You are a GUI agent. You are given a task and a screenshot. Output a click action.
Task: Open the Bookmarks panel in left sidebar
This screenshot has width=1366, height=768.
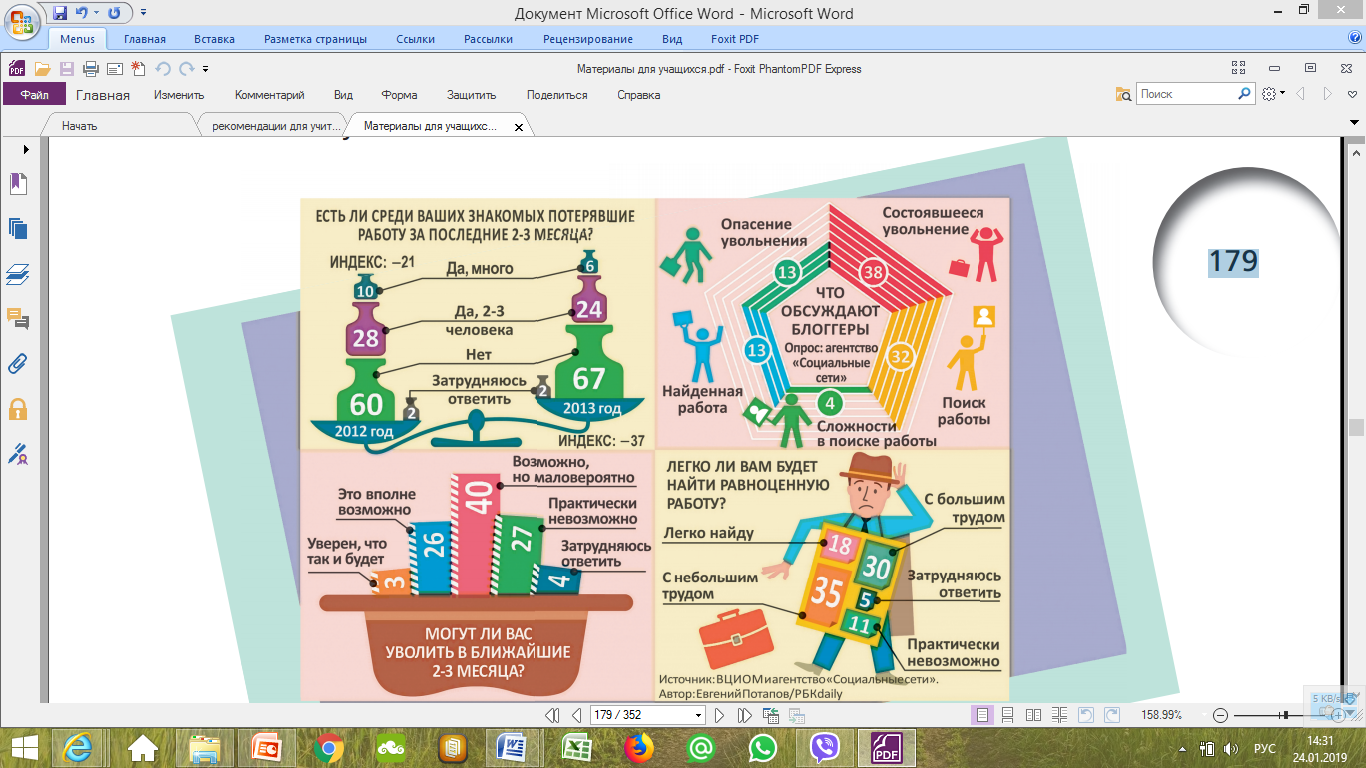18,184
